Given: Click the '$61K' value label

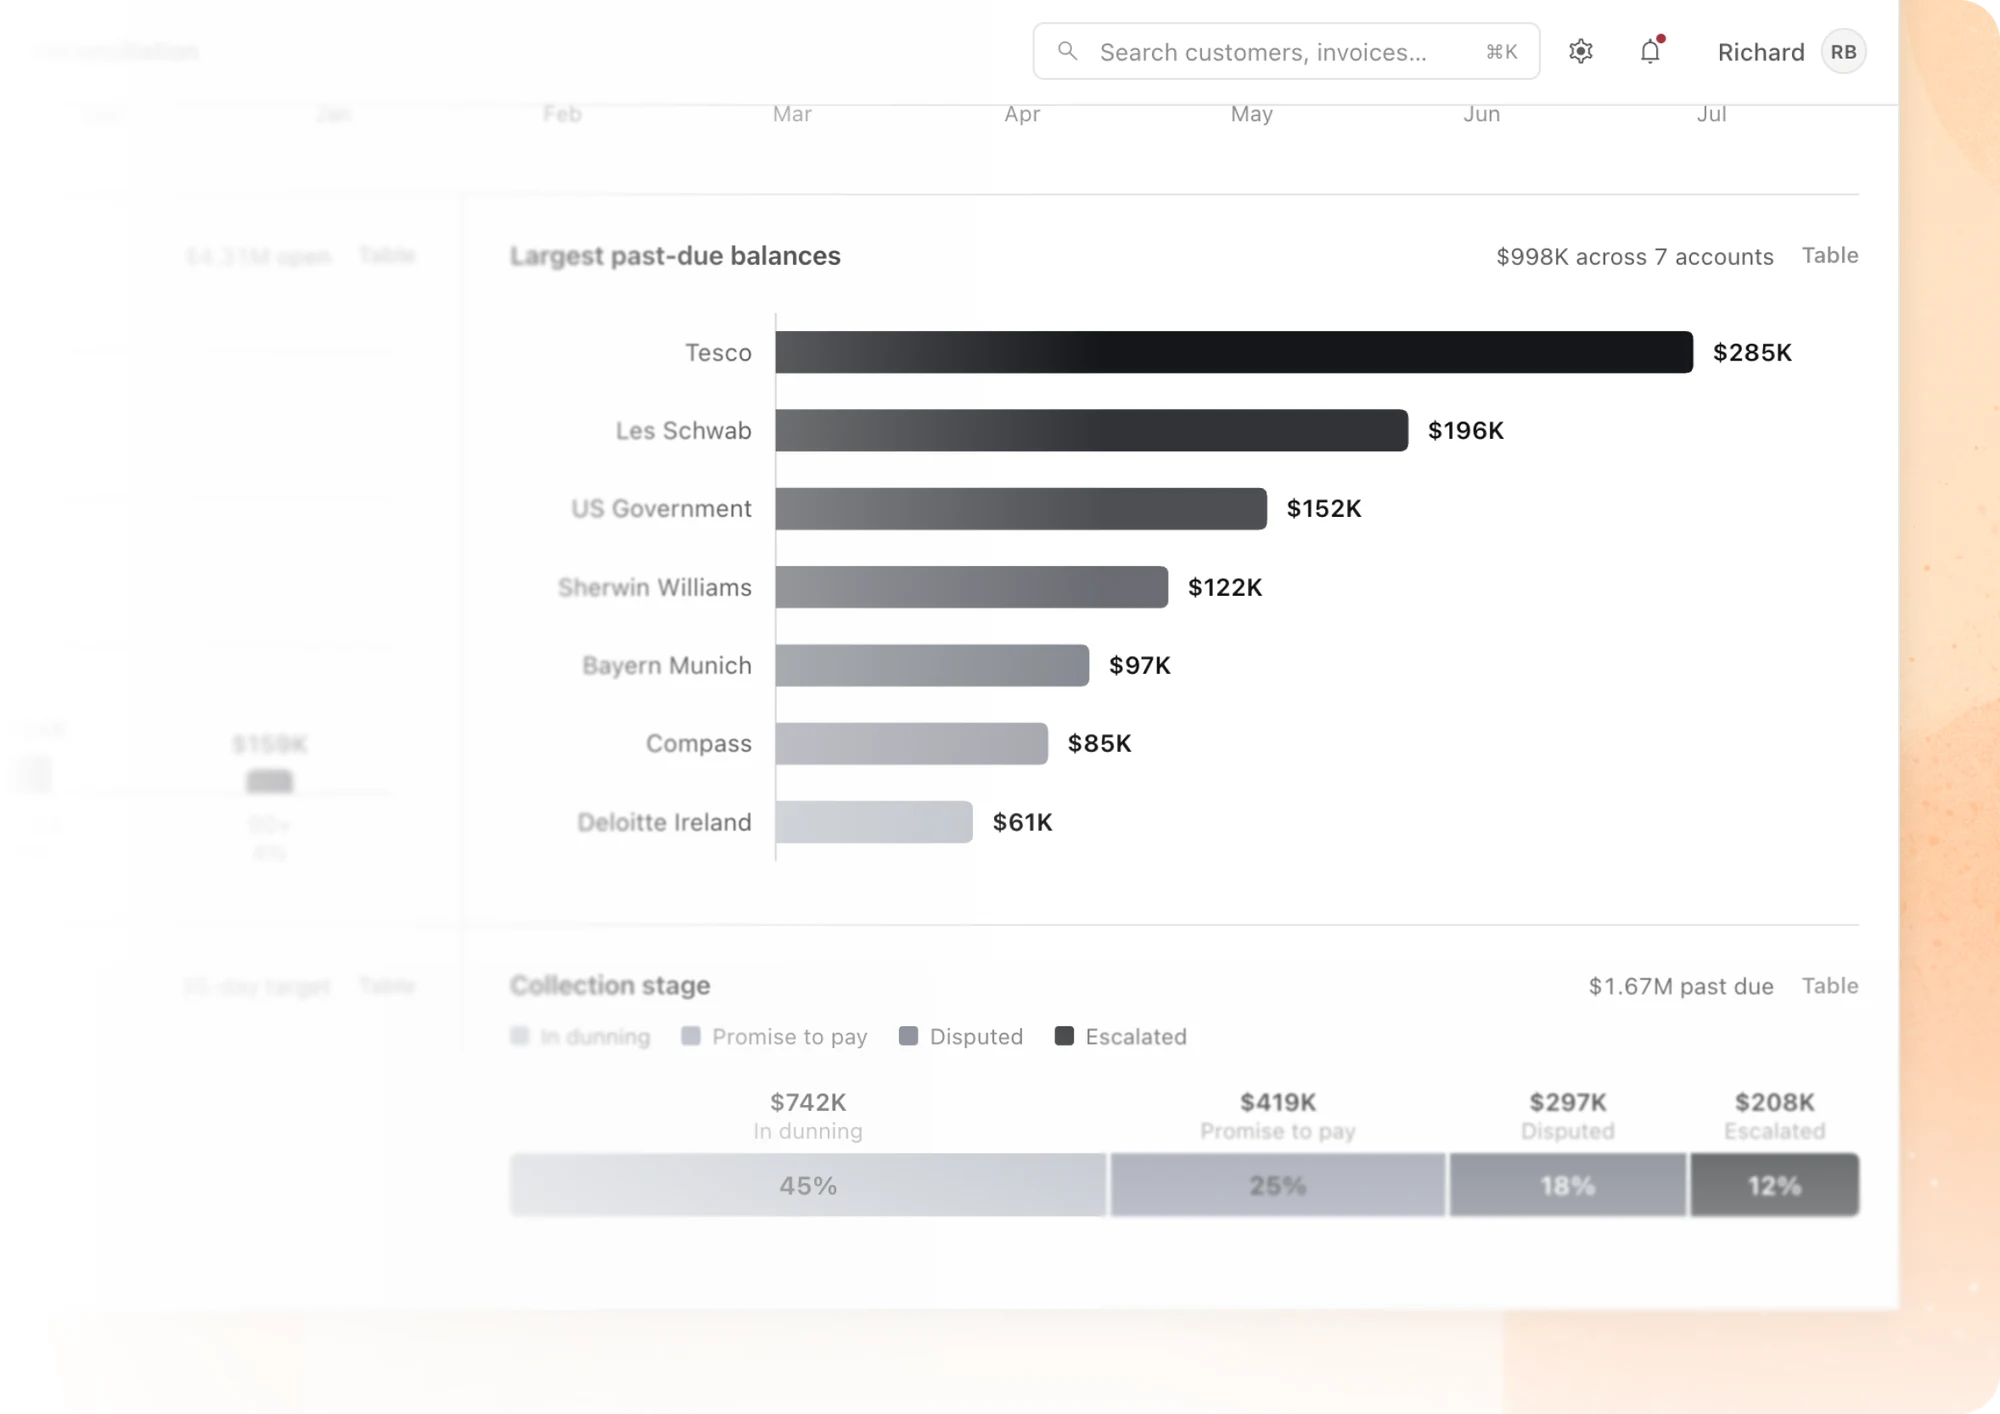Looking at the screenshot, I should click(x=1022, y=822).
